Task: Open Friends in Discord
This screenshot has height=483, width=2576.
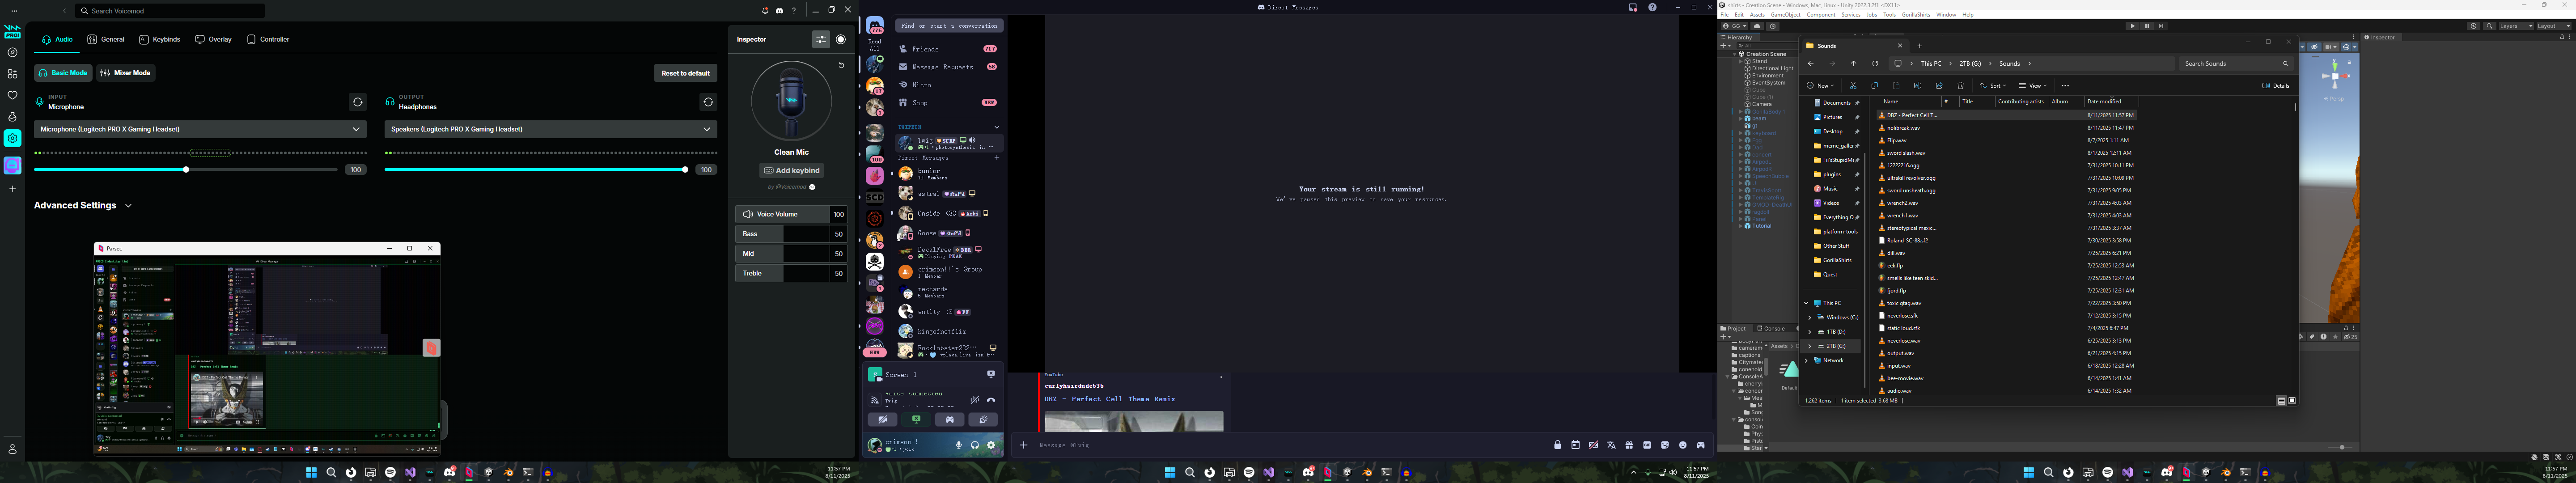Action: (949, 49)
